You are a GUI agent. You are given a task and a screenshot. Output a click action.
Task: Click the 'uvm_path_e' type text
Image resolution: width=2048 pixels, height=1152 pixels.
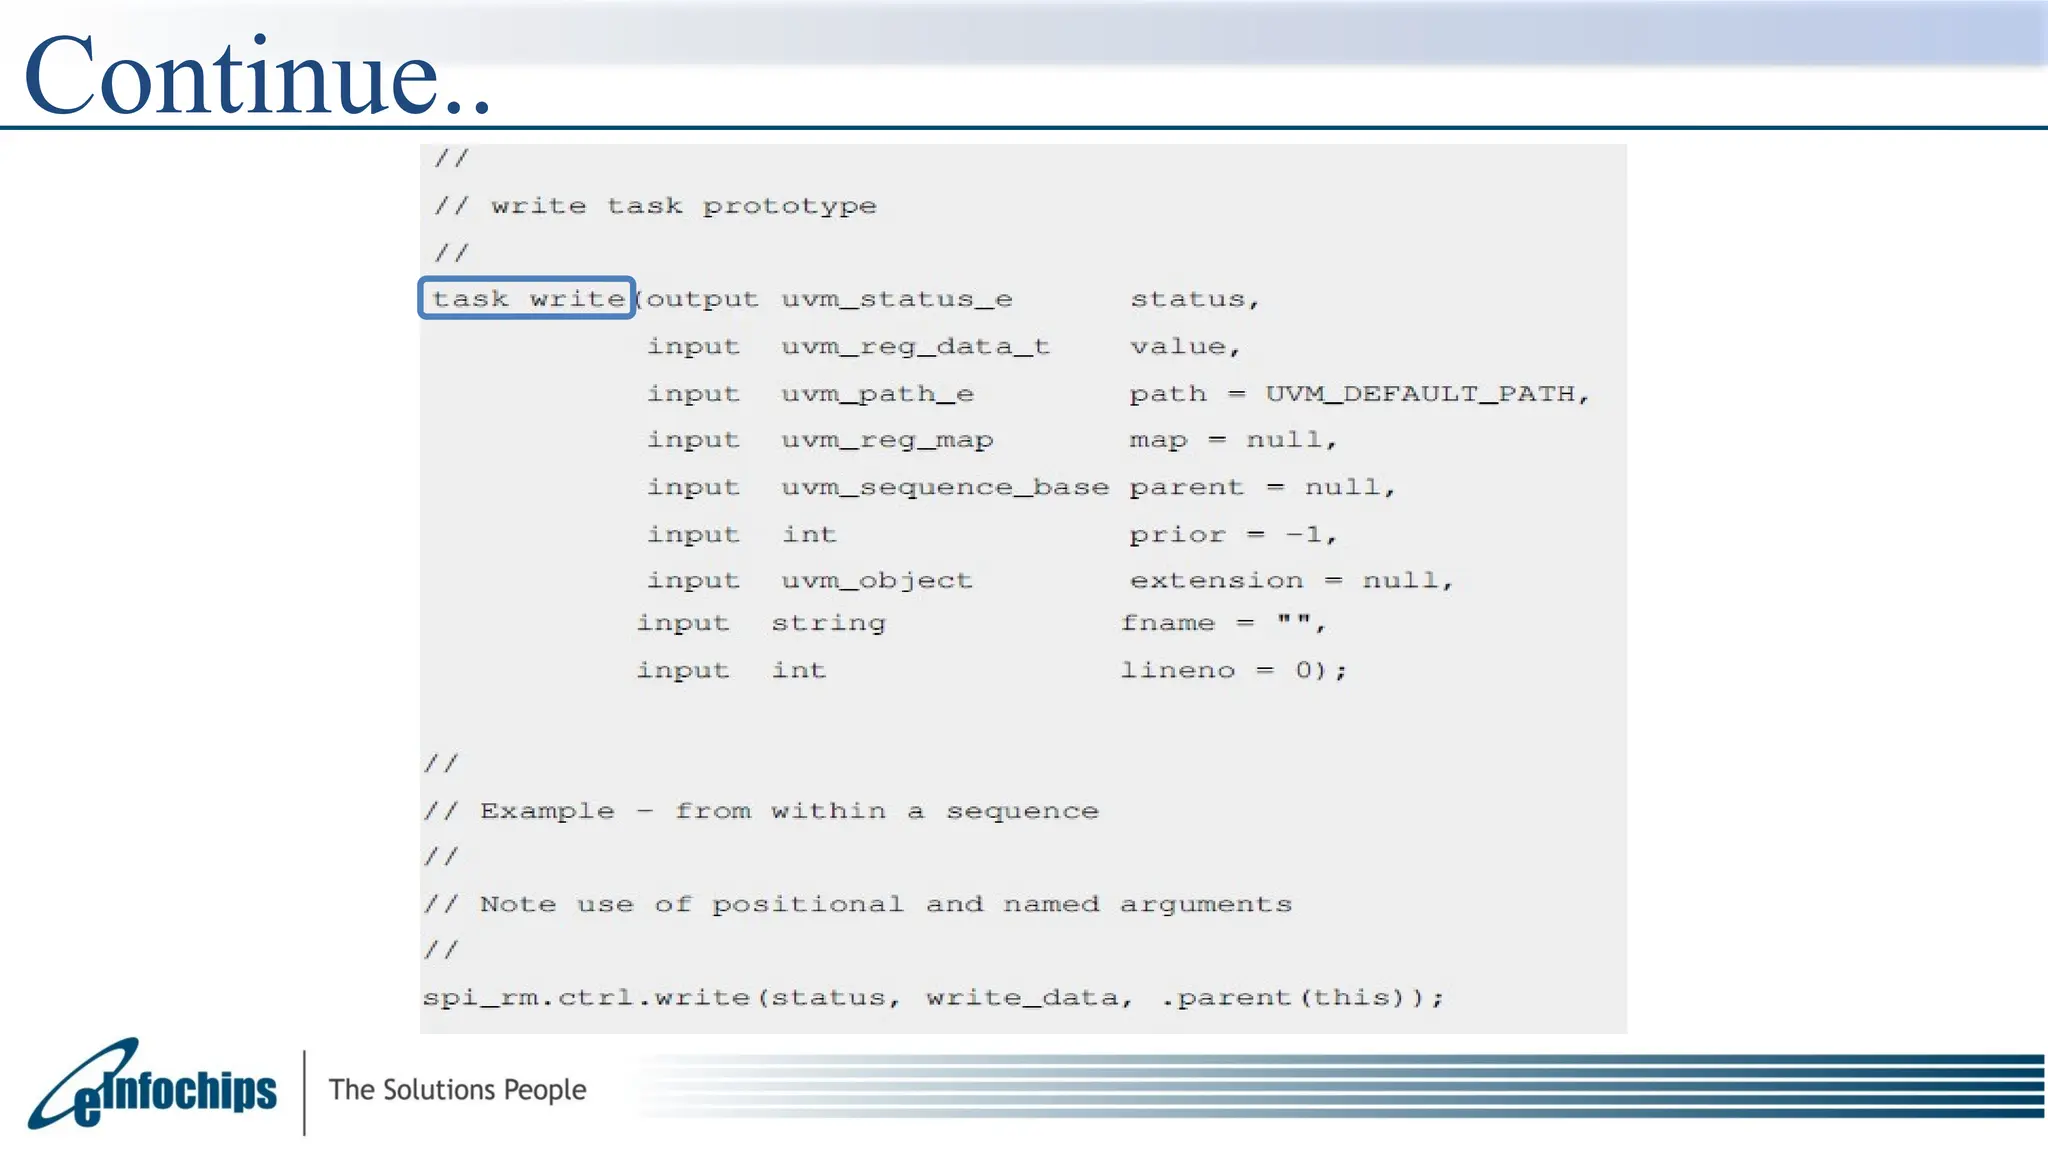877,394
